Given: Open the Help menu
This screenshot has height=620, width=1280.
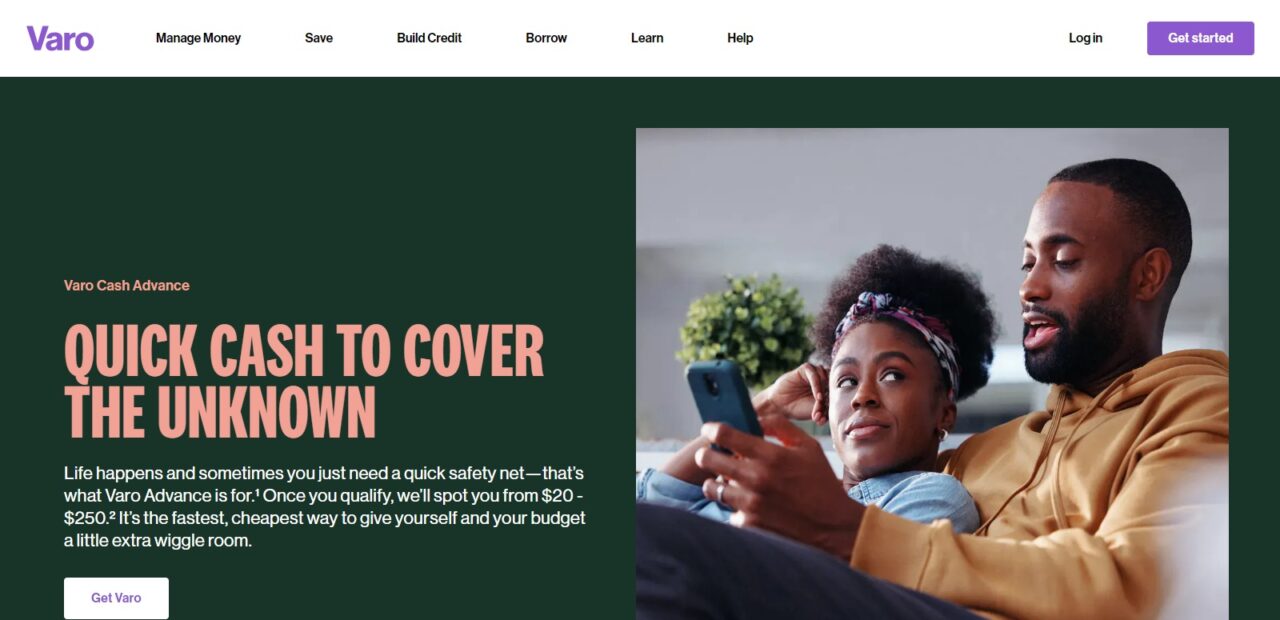Looking at the screenshot, I should click(740, 38).
